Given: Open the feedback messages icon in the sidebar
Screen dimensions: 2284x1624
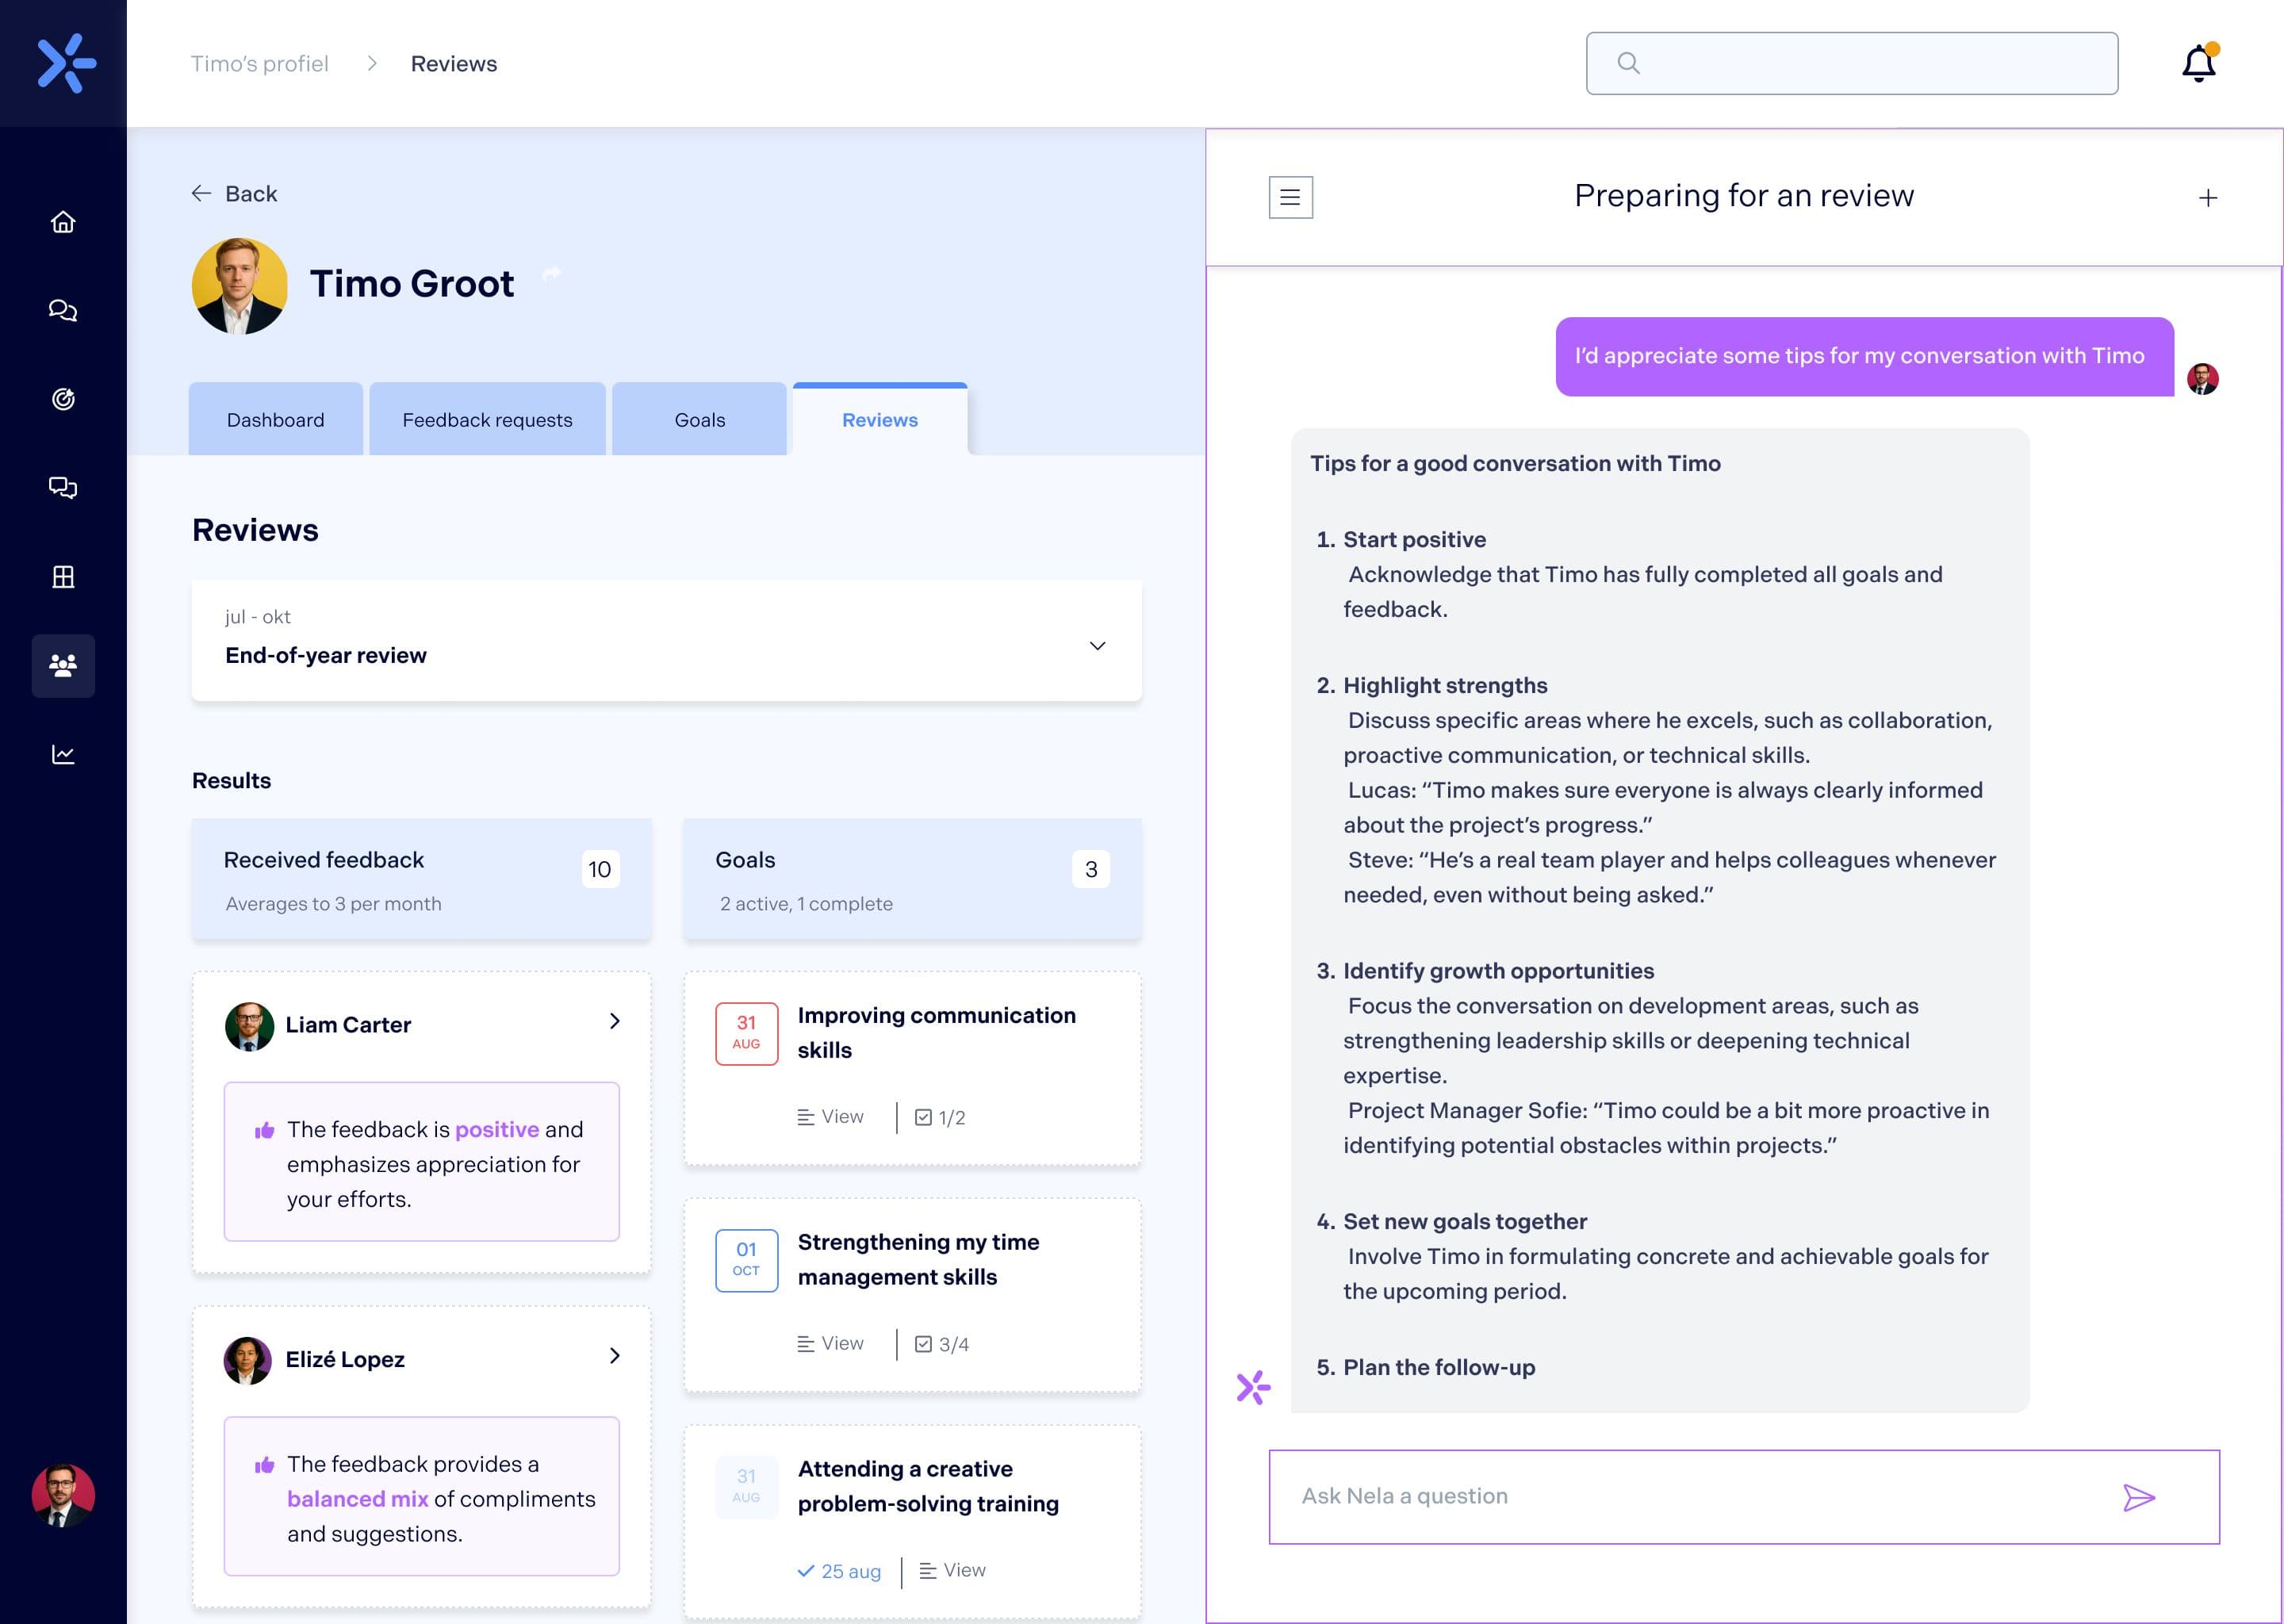Looking at the screenshot, I should 63,487.
